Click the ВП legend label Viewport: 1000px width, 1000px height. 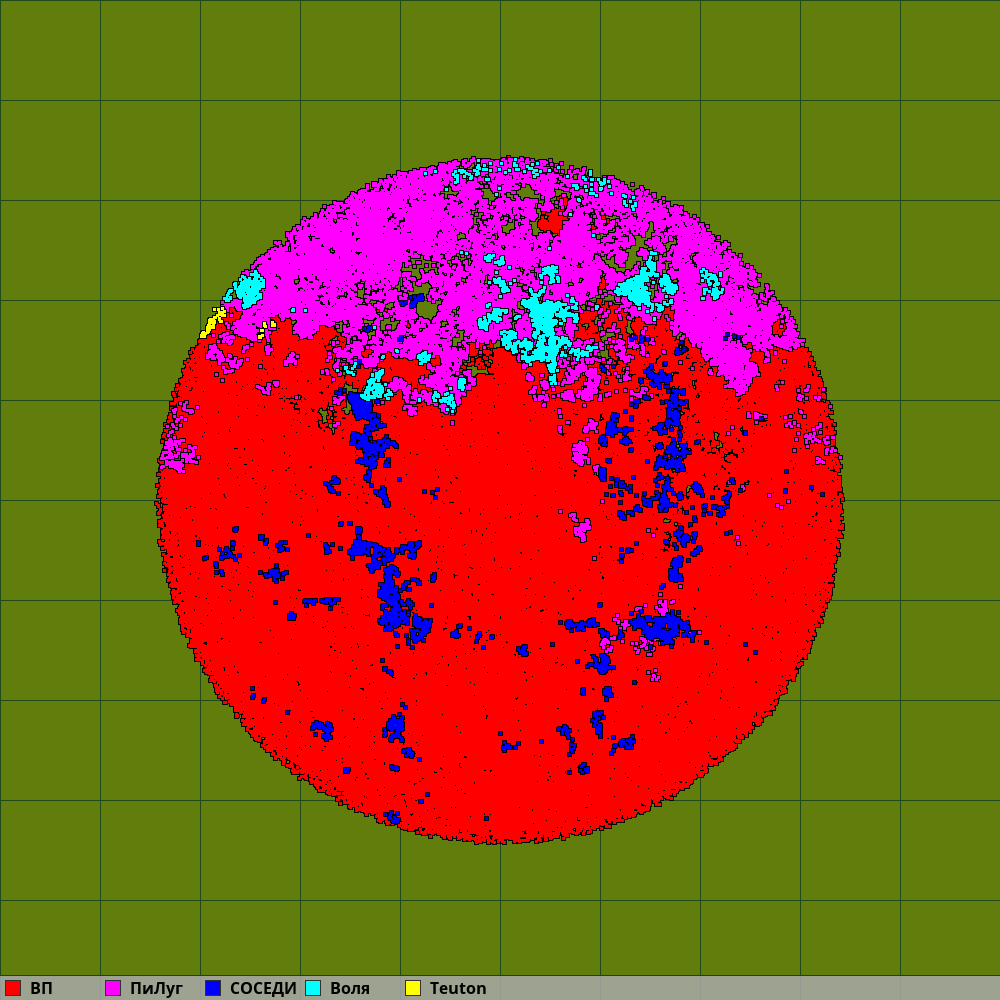point(41,988)
